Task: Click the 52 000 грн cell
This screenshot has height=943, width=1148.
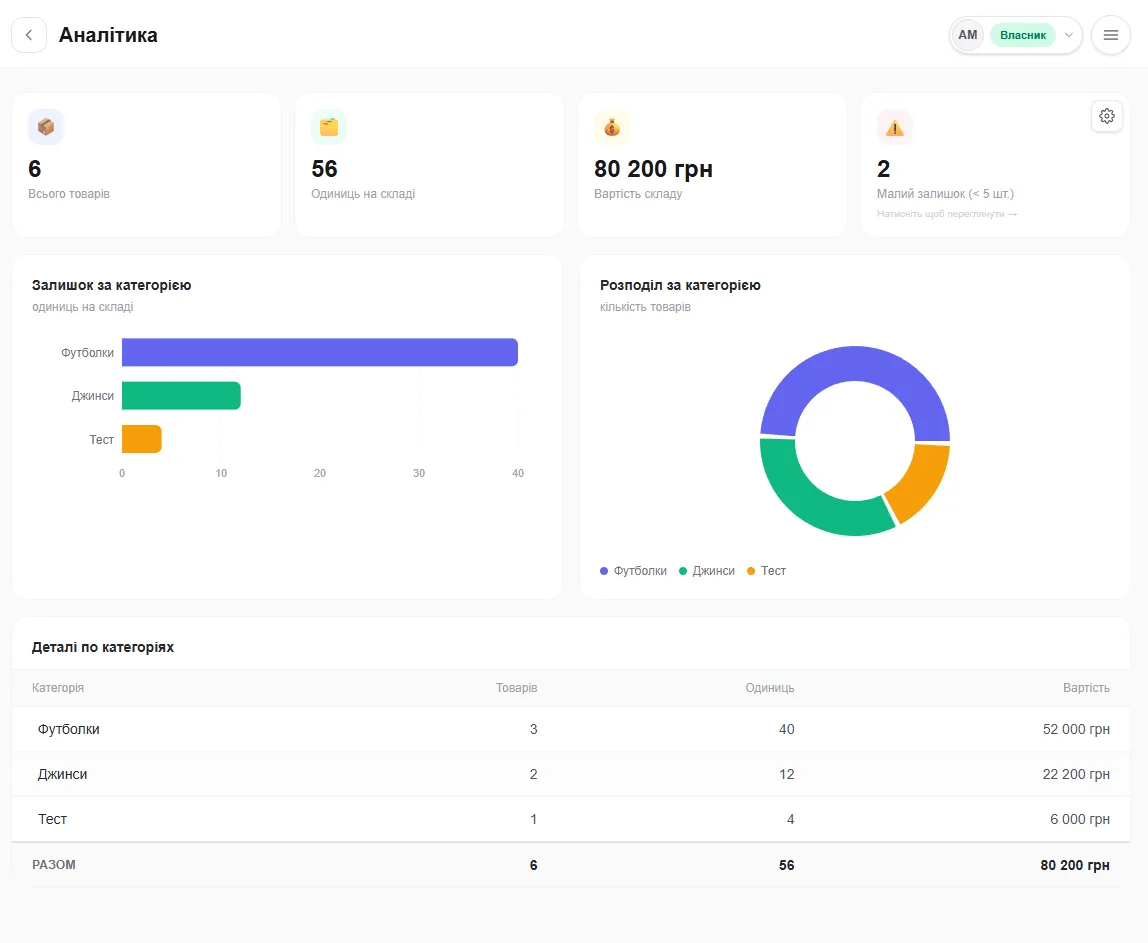Action: click(1076, 729)
